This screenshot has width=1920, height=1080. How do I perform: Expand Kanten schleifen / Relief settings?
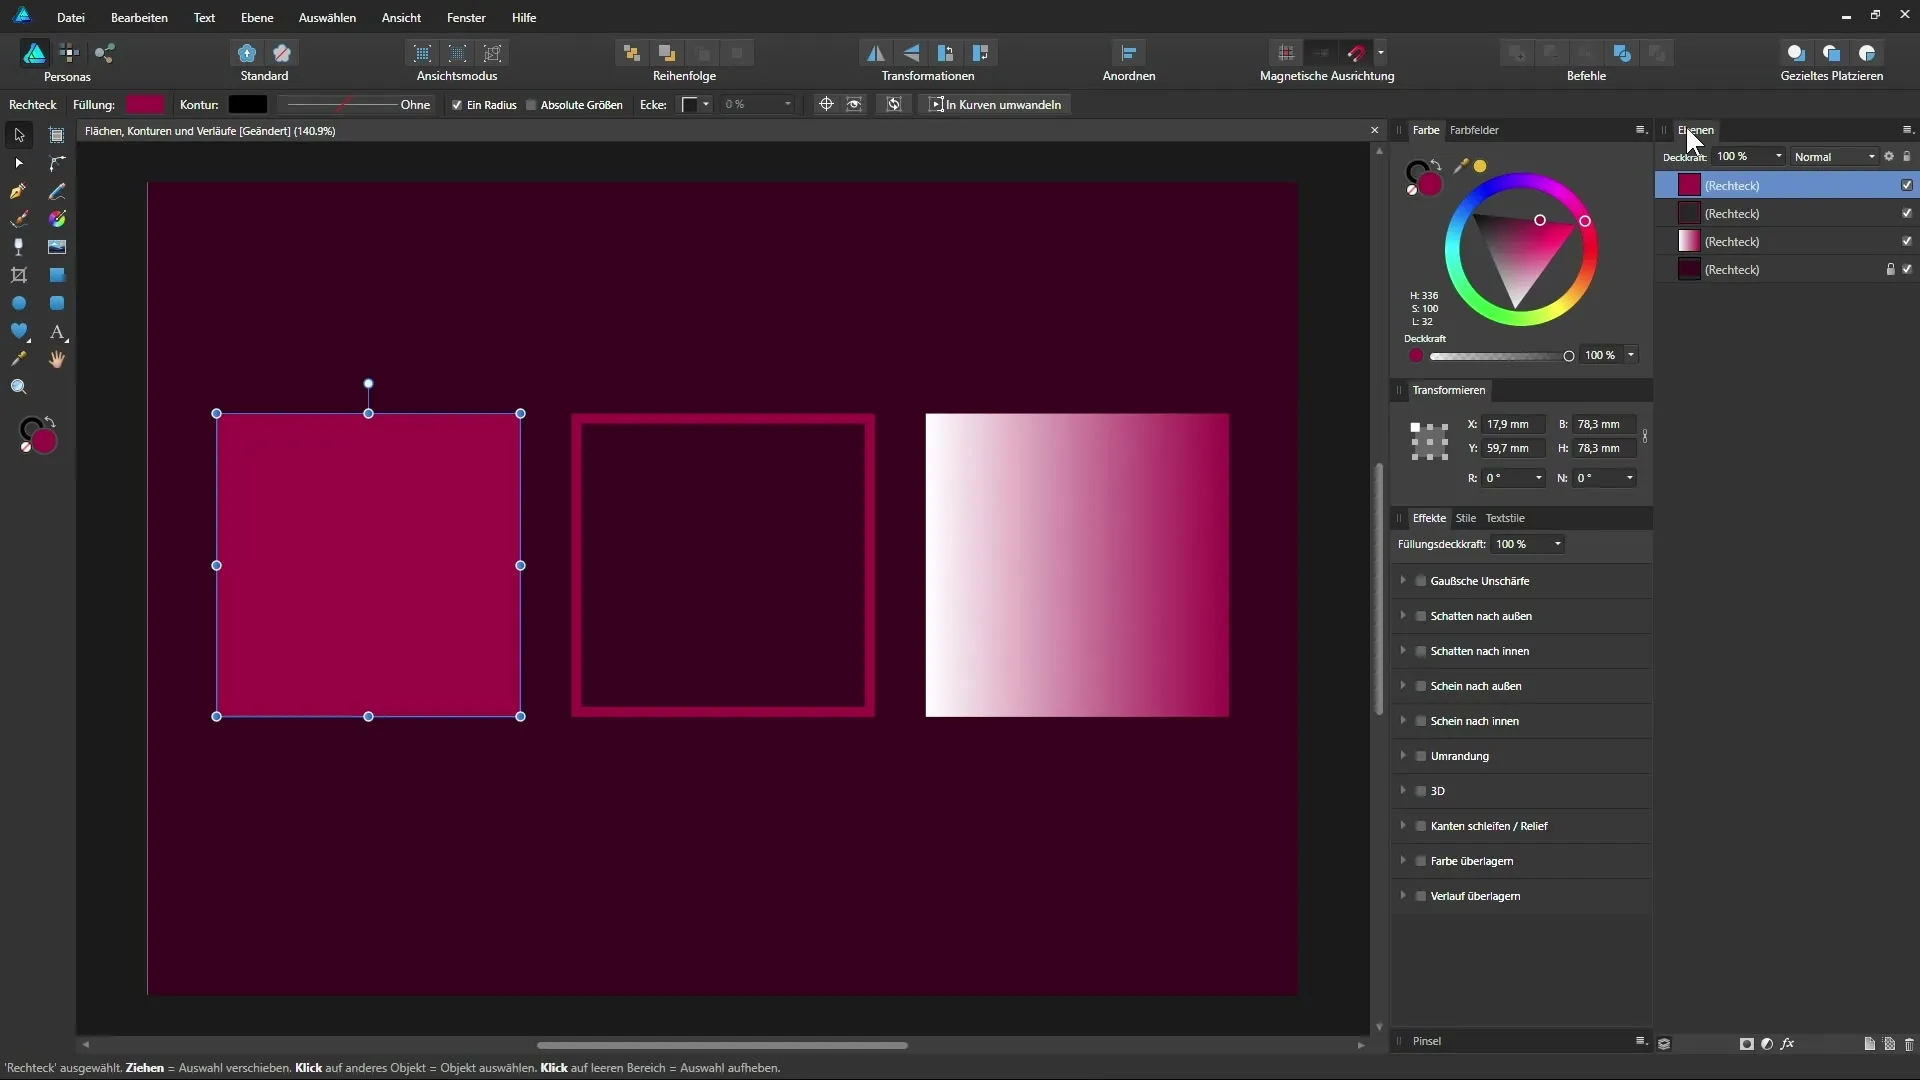click(x=1403, y=826)
